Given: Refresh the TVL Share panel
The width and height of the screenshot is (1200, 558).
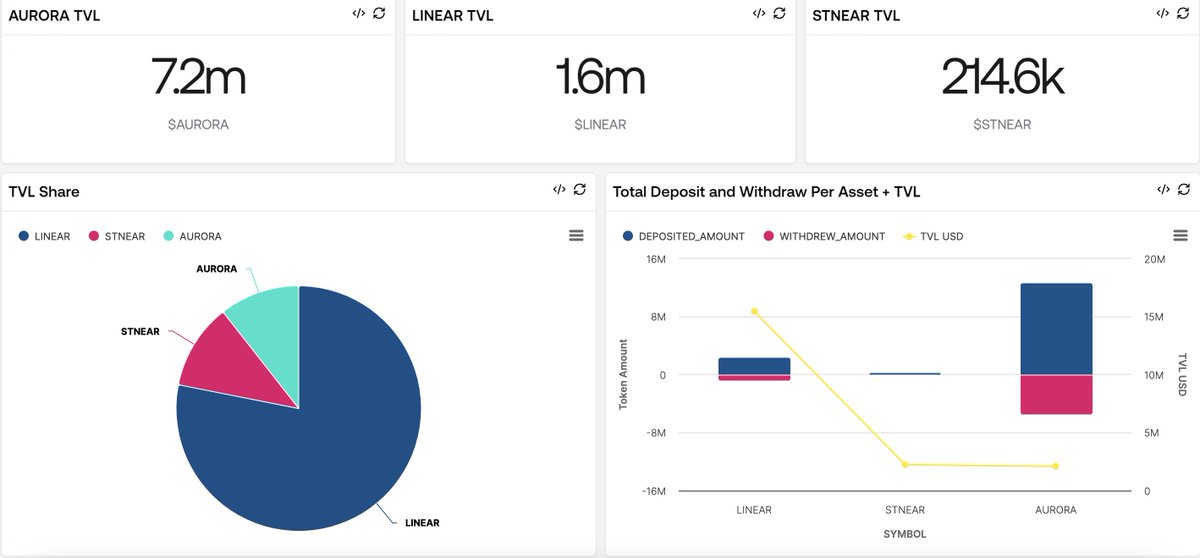Looking at the screenshot, I should coord(580,189).
